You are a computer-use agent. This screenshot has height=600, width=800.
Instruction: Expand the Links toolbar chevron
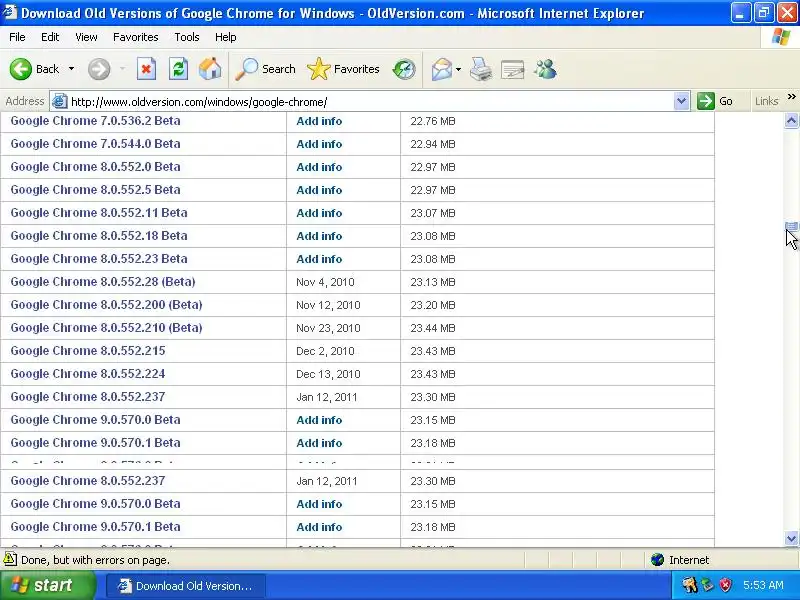[792, 97]
